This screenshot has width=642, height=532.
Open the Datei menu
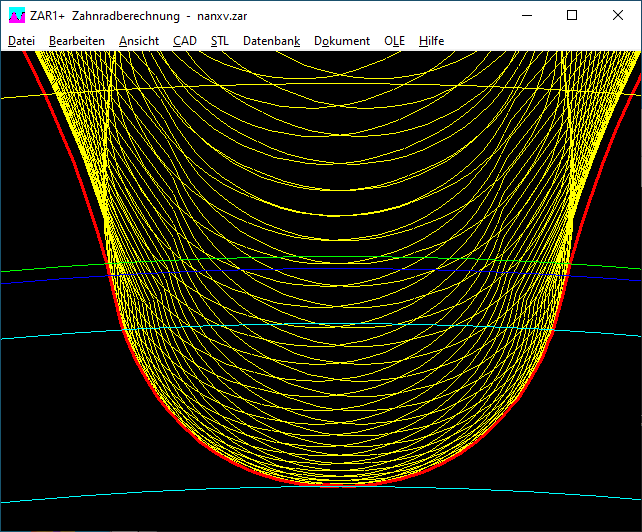[x=21, y=41]
